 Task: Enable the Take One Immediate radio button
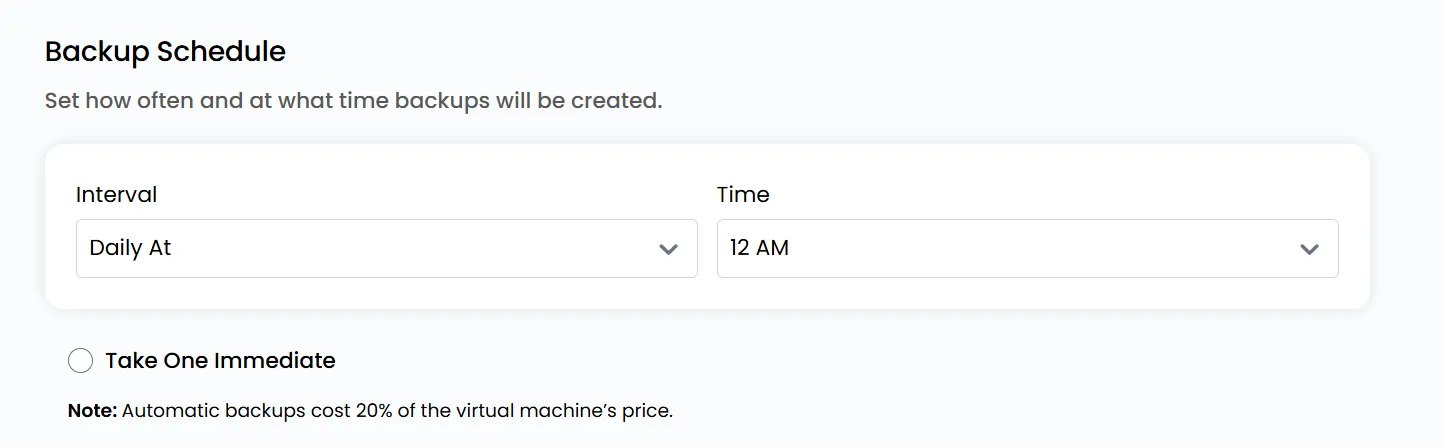(x=80, y=361)
